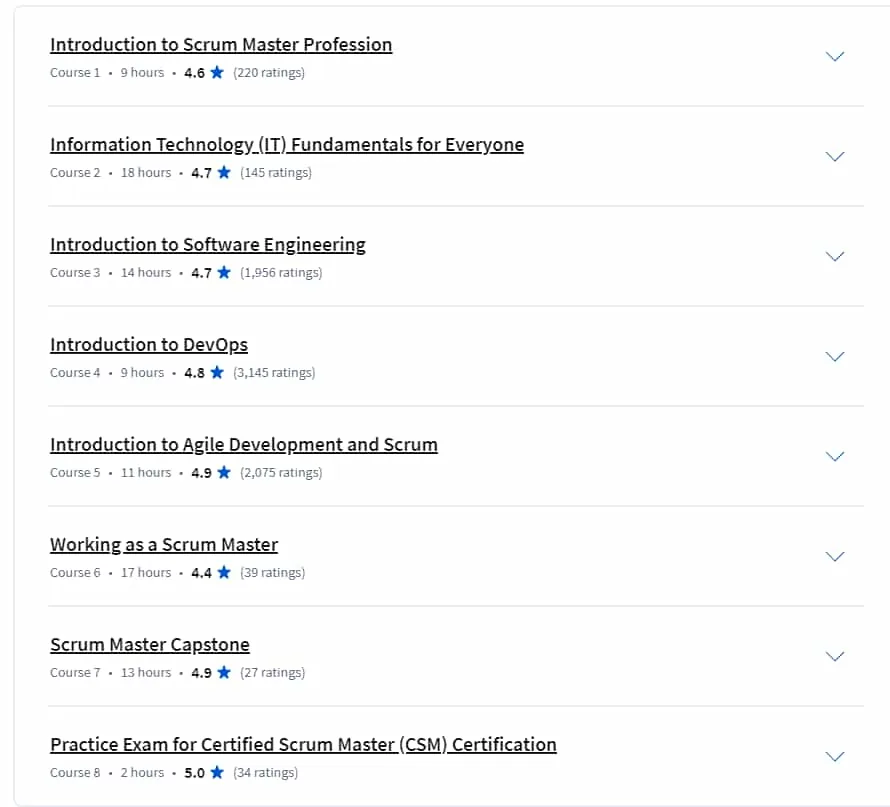Open Introduction to Agile Development and Scrum

(244, 444)
